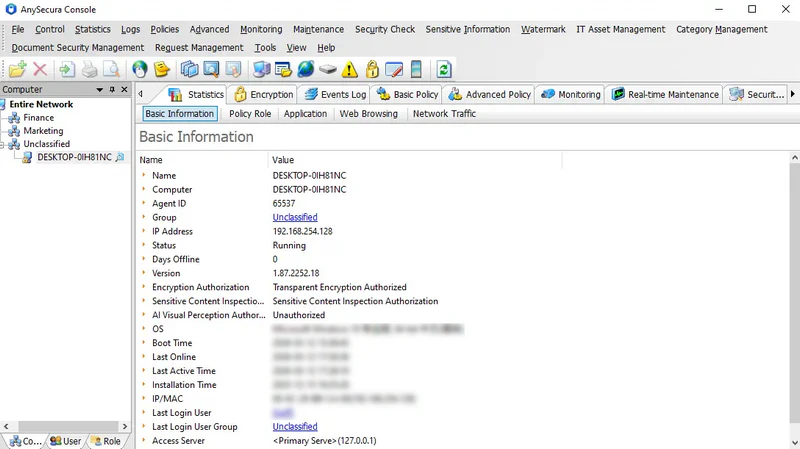
Task: Follow the Unclassified link in Group row
Action: pos(295,217)
